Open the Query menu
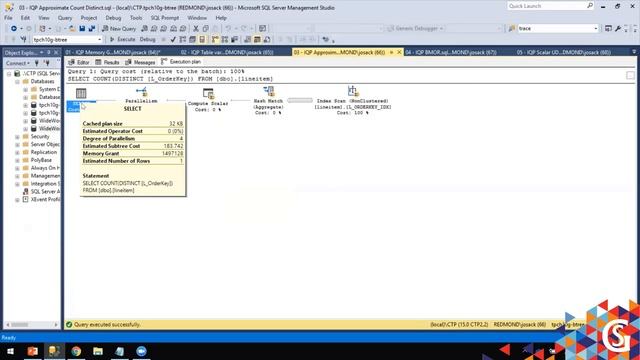This screenshot has height=360, width=640. [65, 18]
